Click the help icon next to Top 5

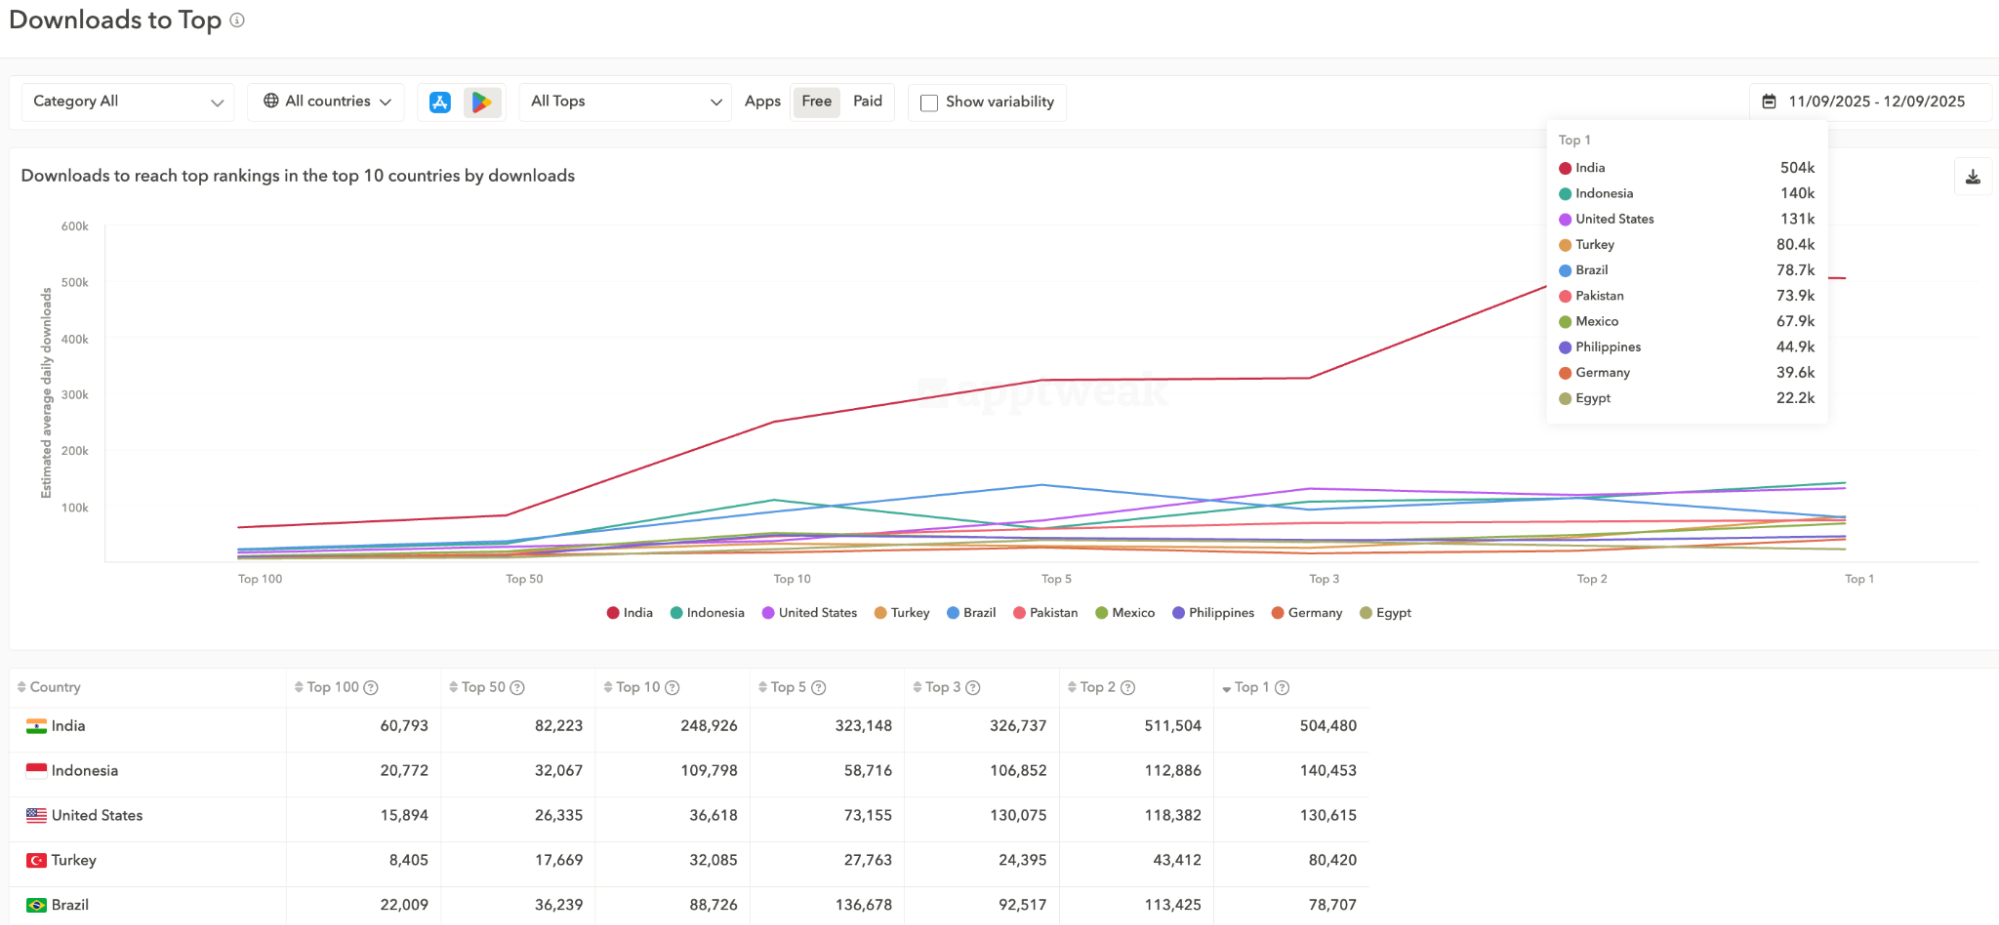pyautogui.click(x=818, y=688)
